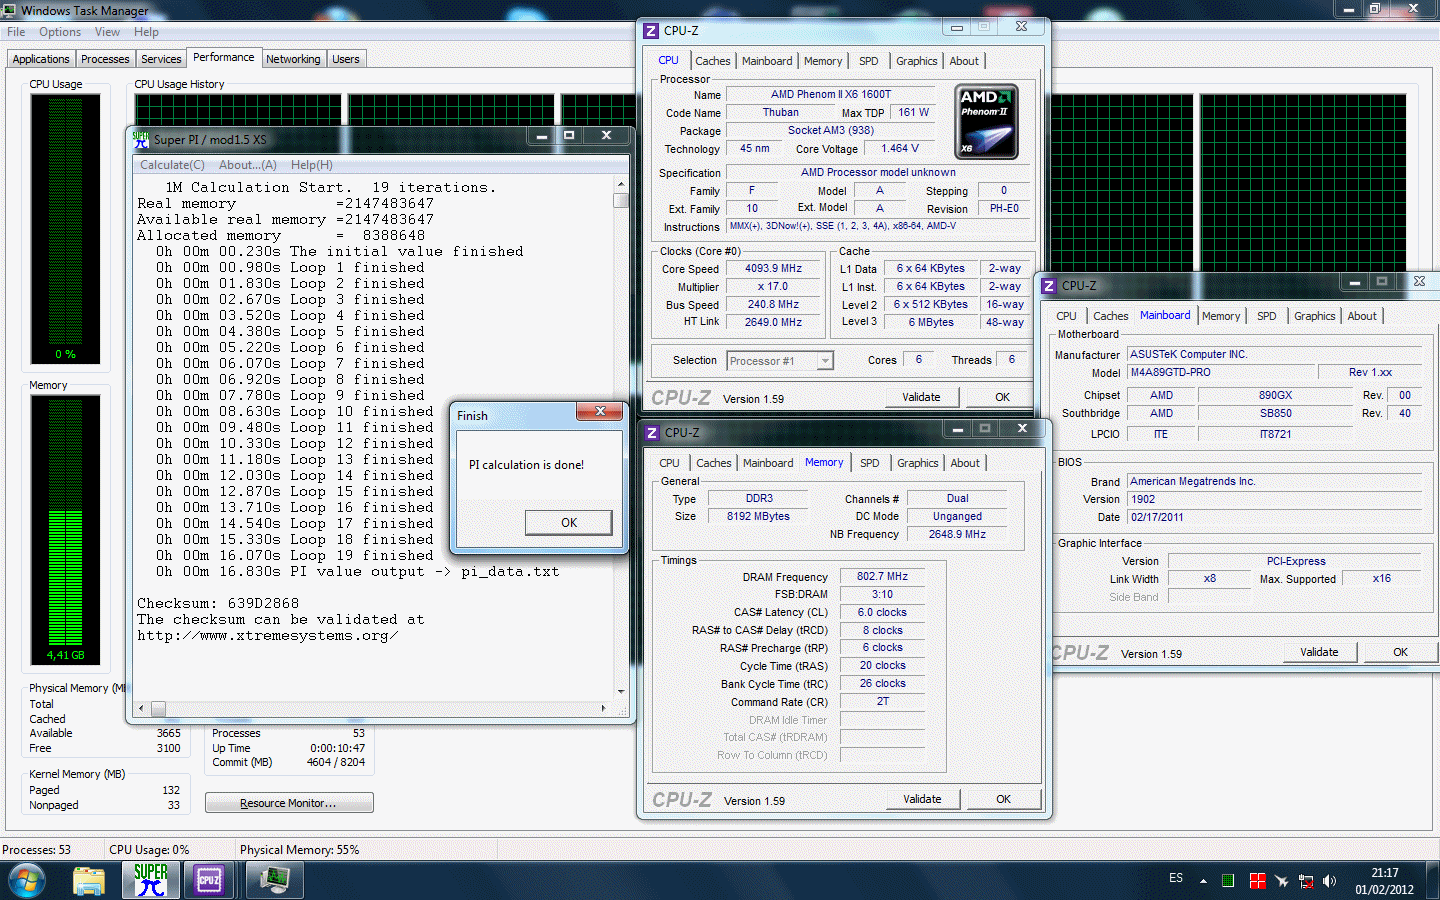This screenshot has height=900, width=1440.
Task: Open the Windows Start menu orb
Action: tap(27, 881)
